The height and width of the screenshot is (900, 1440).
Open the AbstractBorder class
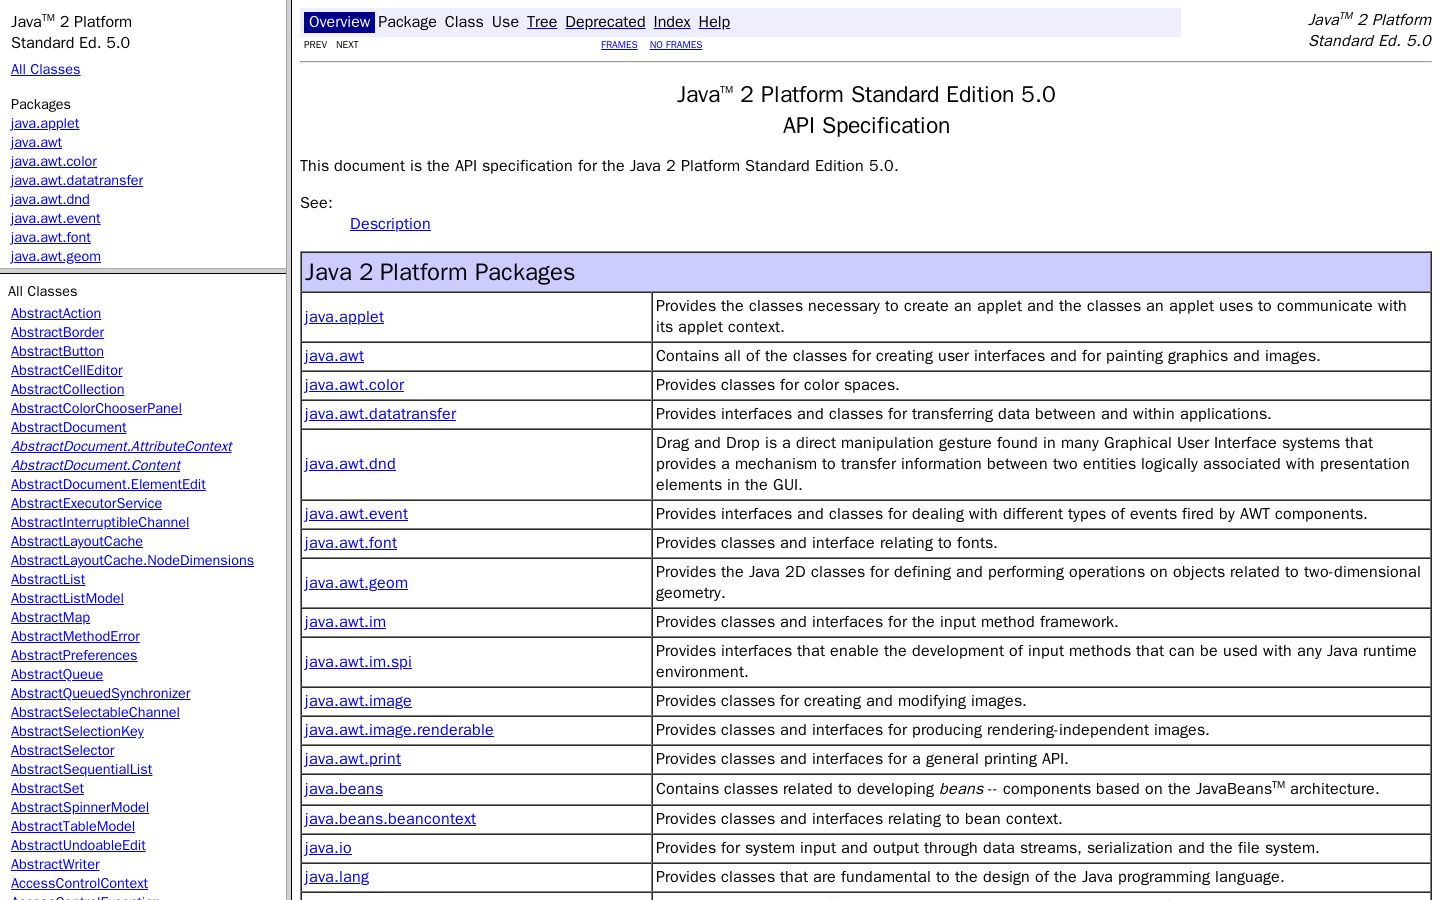57,332
